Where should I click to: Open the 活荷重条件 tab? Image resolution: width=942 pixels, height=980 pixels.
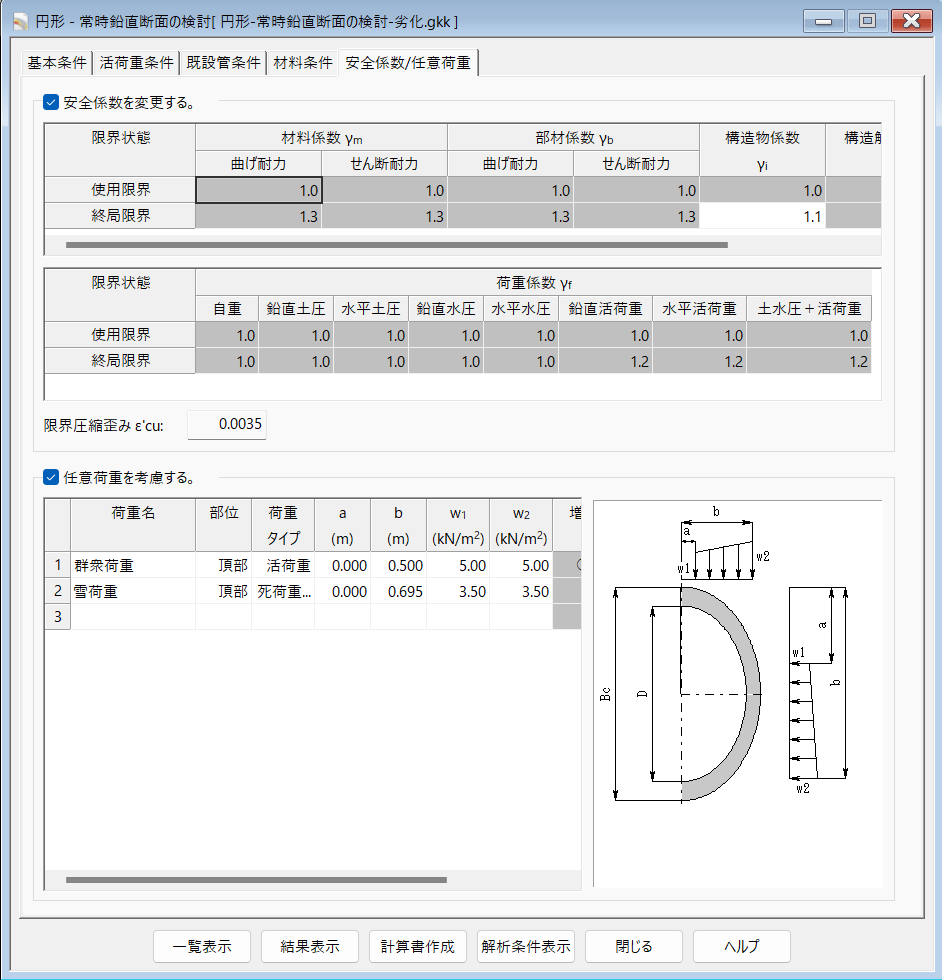(x=136, y=62)
